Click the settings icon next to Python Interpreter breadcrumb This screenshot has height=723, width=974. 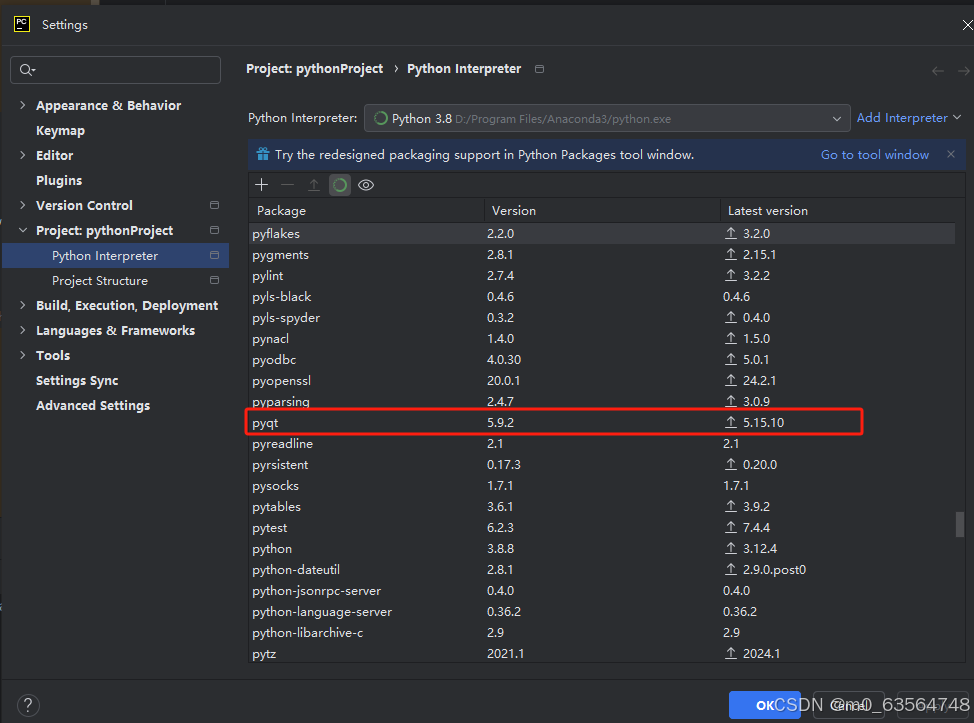[538, 69]
